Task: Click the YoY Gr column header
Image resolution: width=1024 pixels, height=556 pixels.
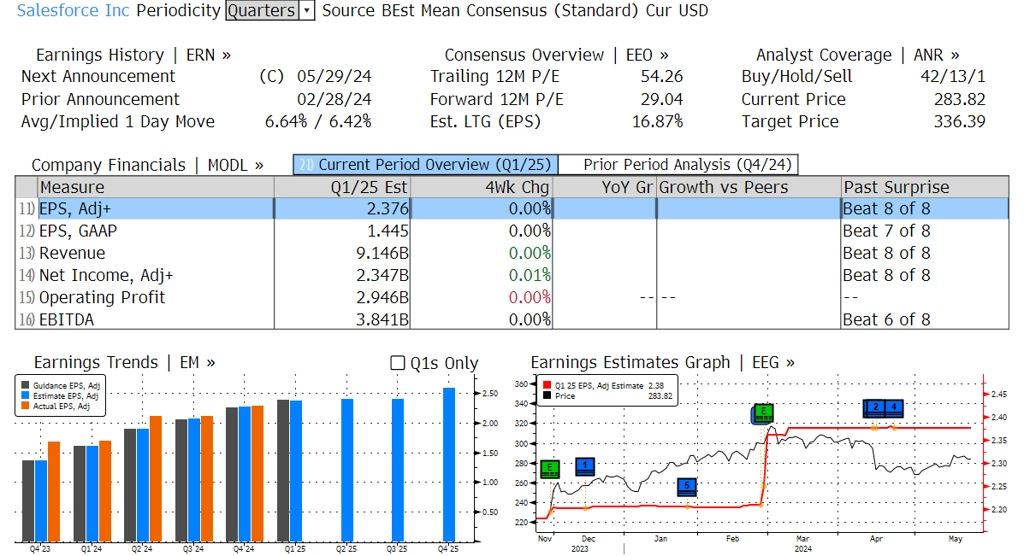Action: click(x=605, y=187)
